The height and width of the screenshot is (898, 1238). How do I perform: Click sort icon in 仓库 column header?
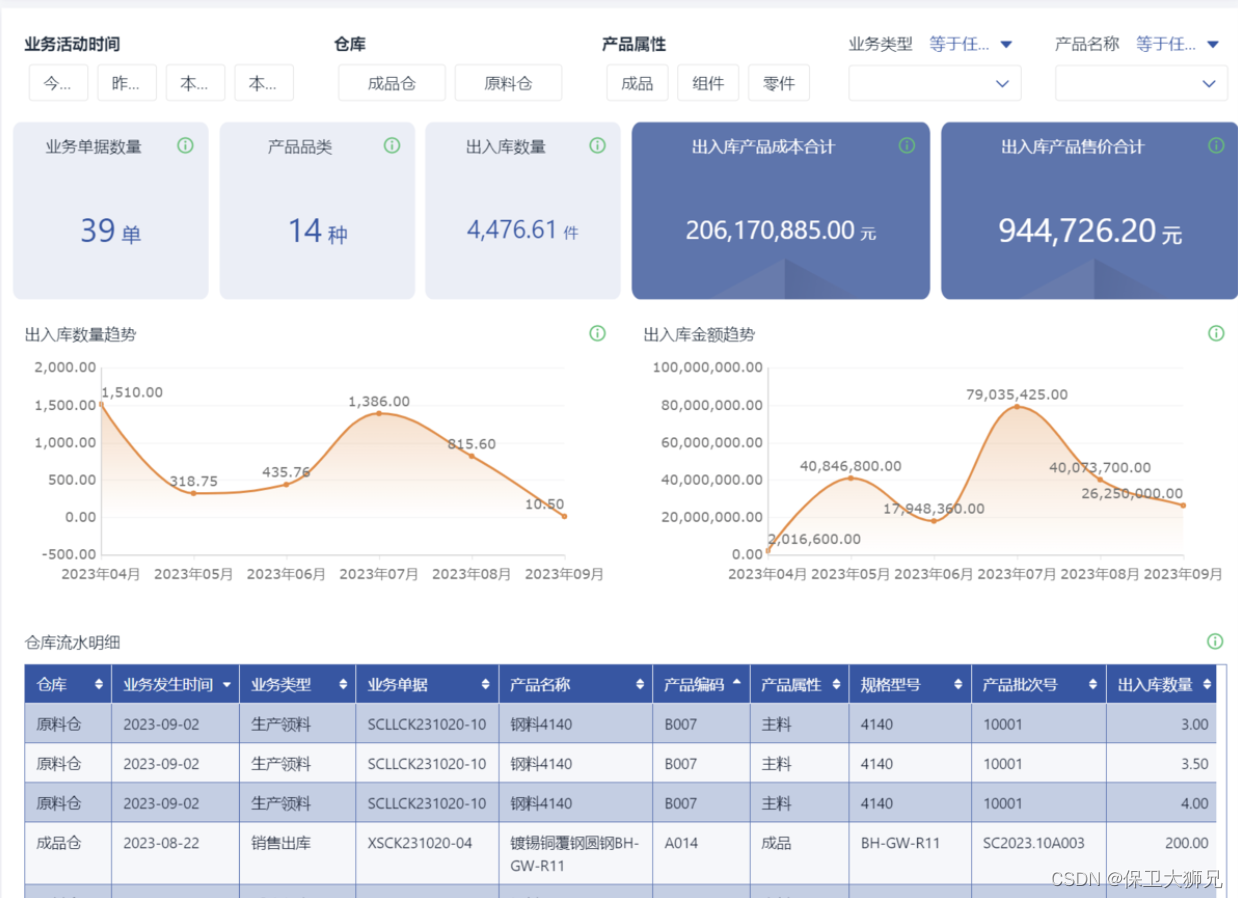pyautogui.click(x=99, y=685)
